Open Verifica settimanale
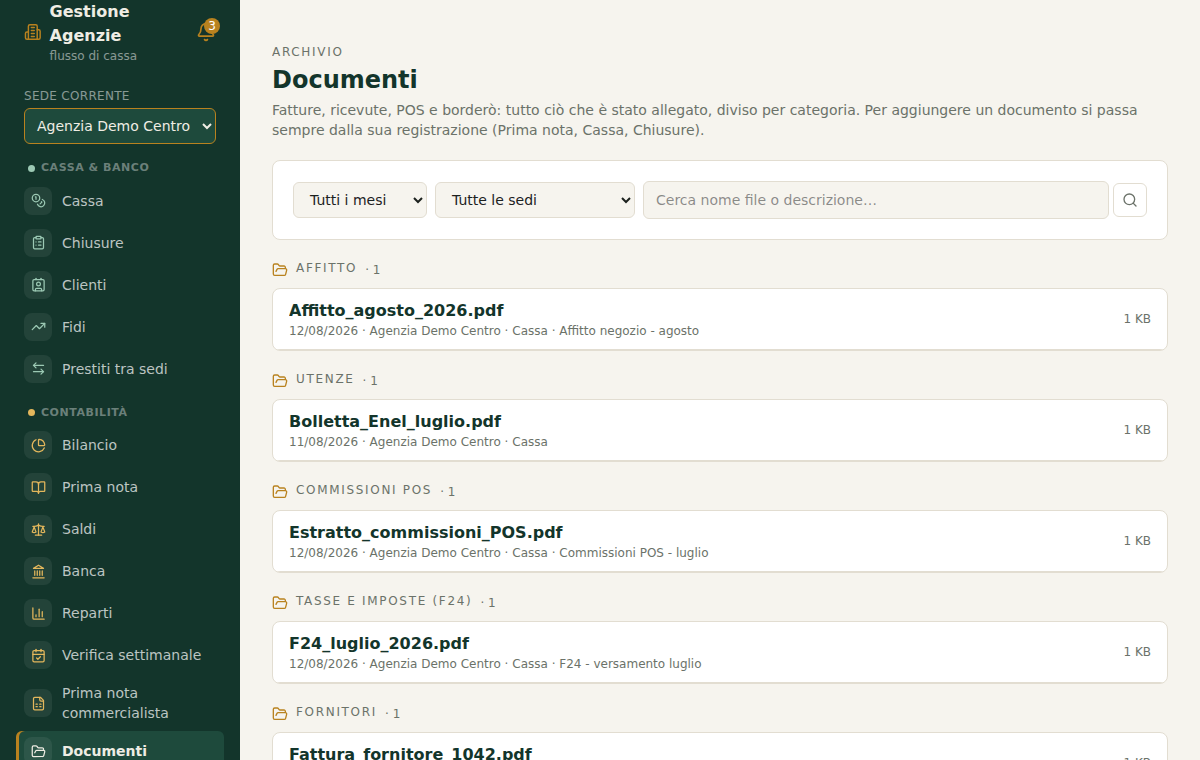The height and width of the screenshot is (760, 1200). tap(120, 655)
